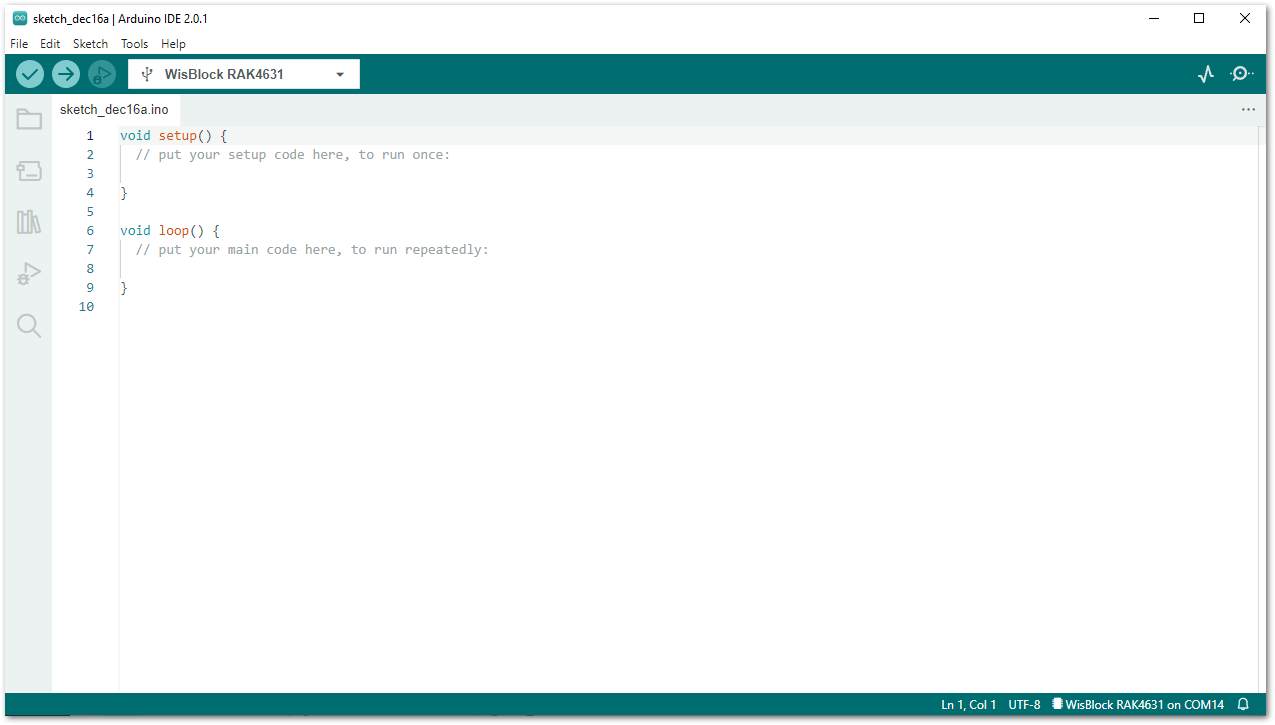Open the Boards Manager sidebar panel
This screenshot has width=1275, height=725.
(x=29, y=171)
